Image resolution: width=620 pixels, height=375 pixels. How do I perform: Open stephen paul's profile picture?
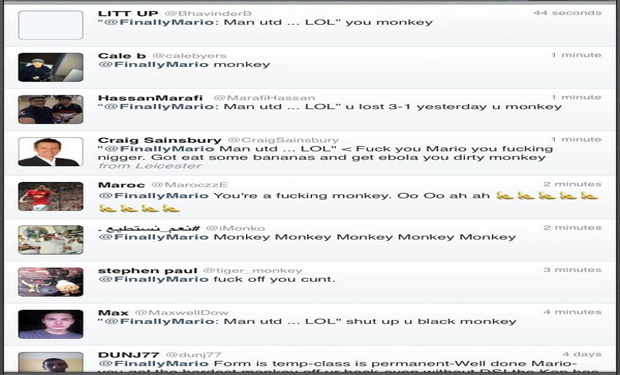click(x=51, y=282)
